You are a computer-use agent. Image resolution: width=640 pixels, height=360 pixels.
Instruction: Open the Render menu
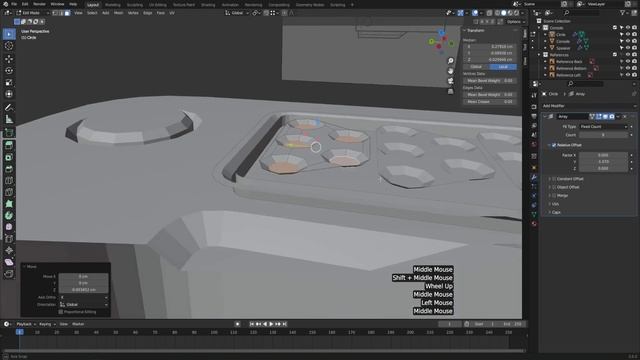click(40, 4)
